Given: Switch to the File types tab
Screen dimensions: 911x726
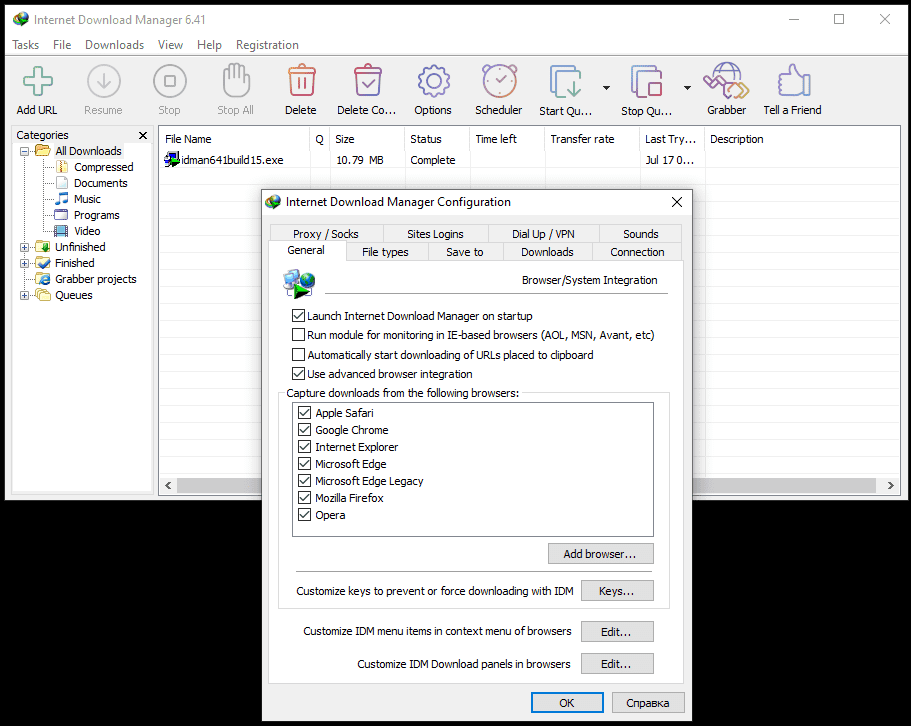Looking at the screenshot, I should [385, 252].
